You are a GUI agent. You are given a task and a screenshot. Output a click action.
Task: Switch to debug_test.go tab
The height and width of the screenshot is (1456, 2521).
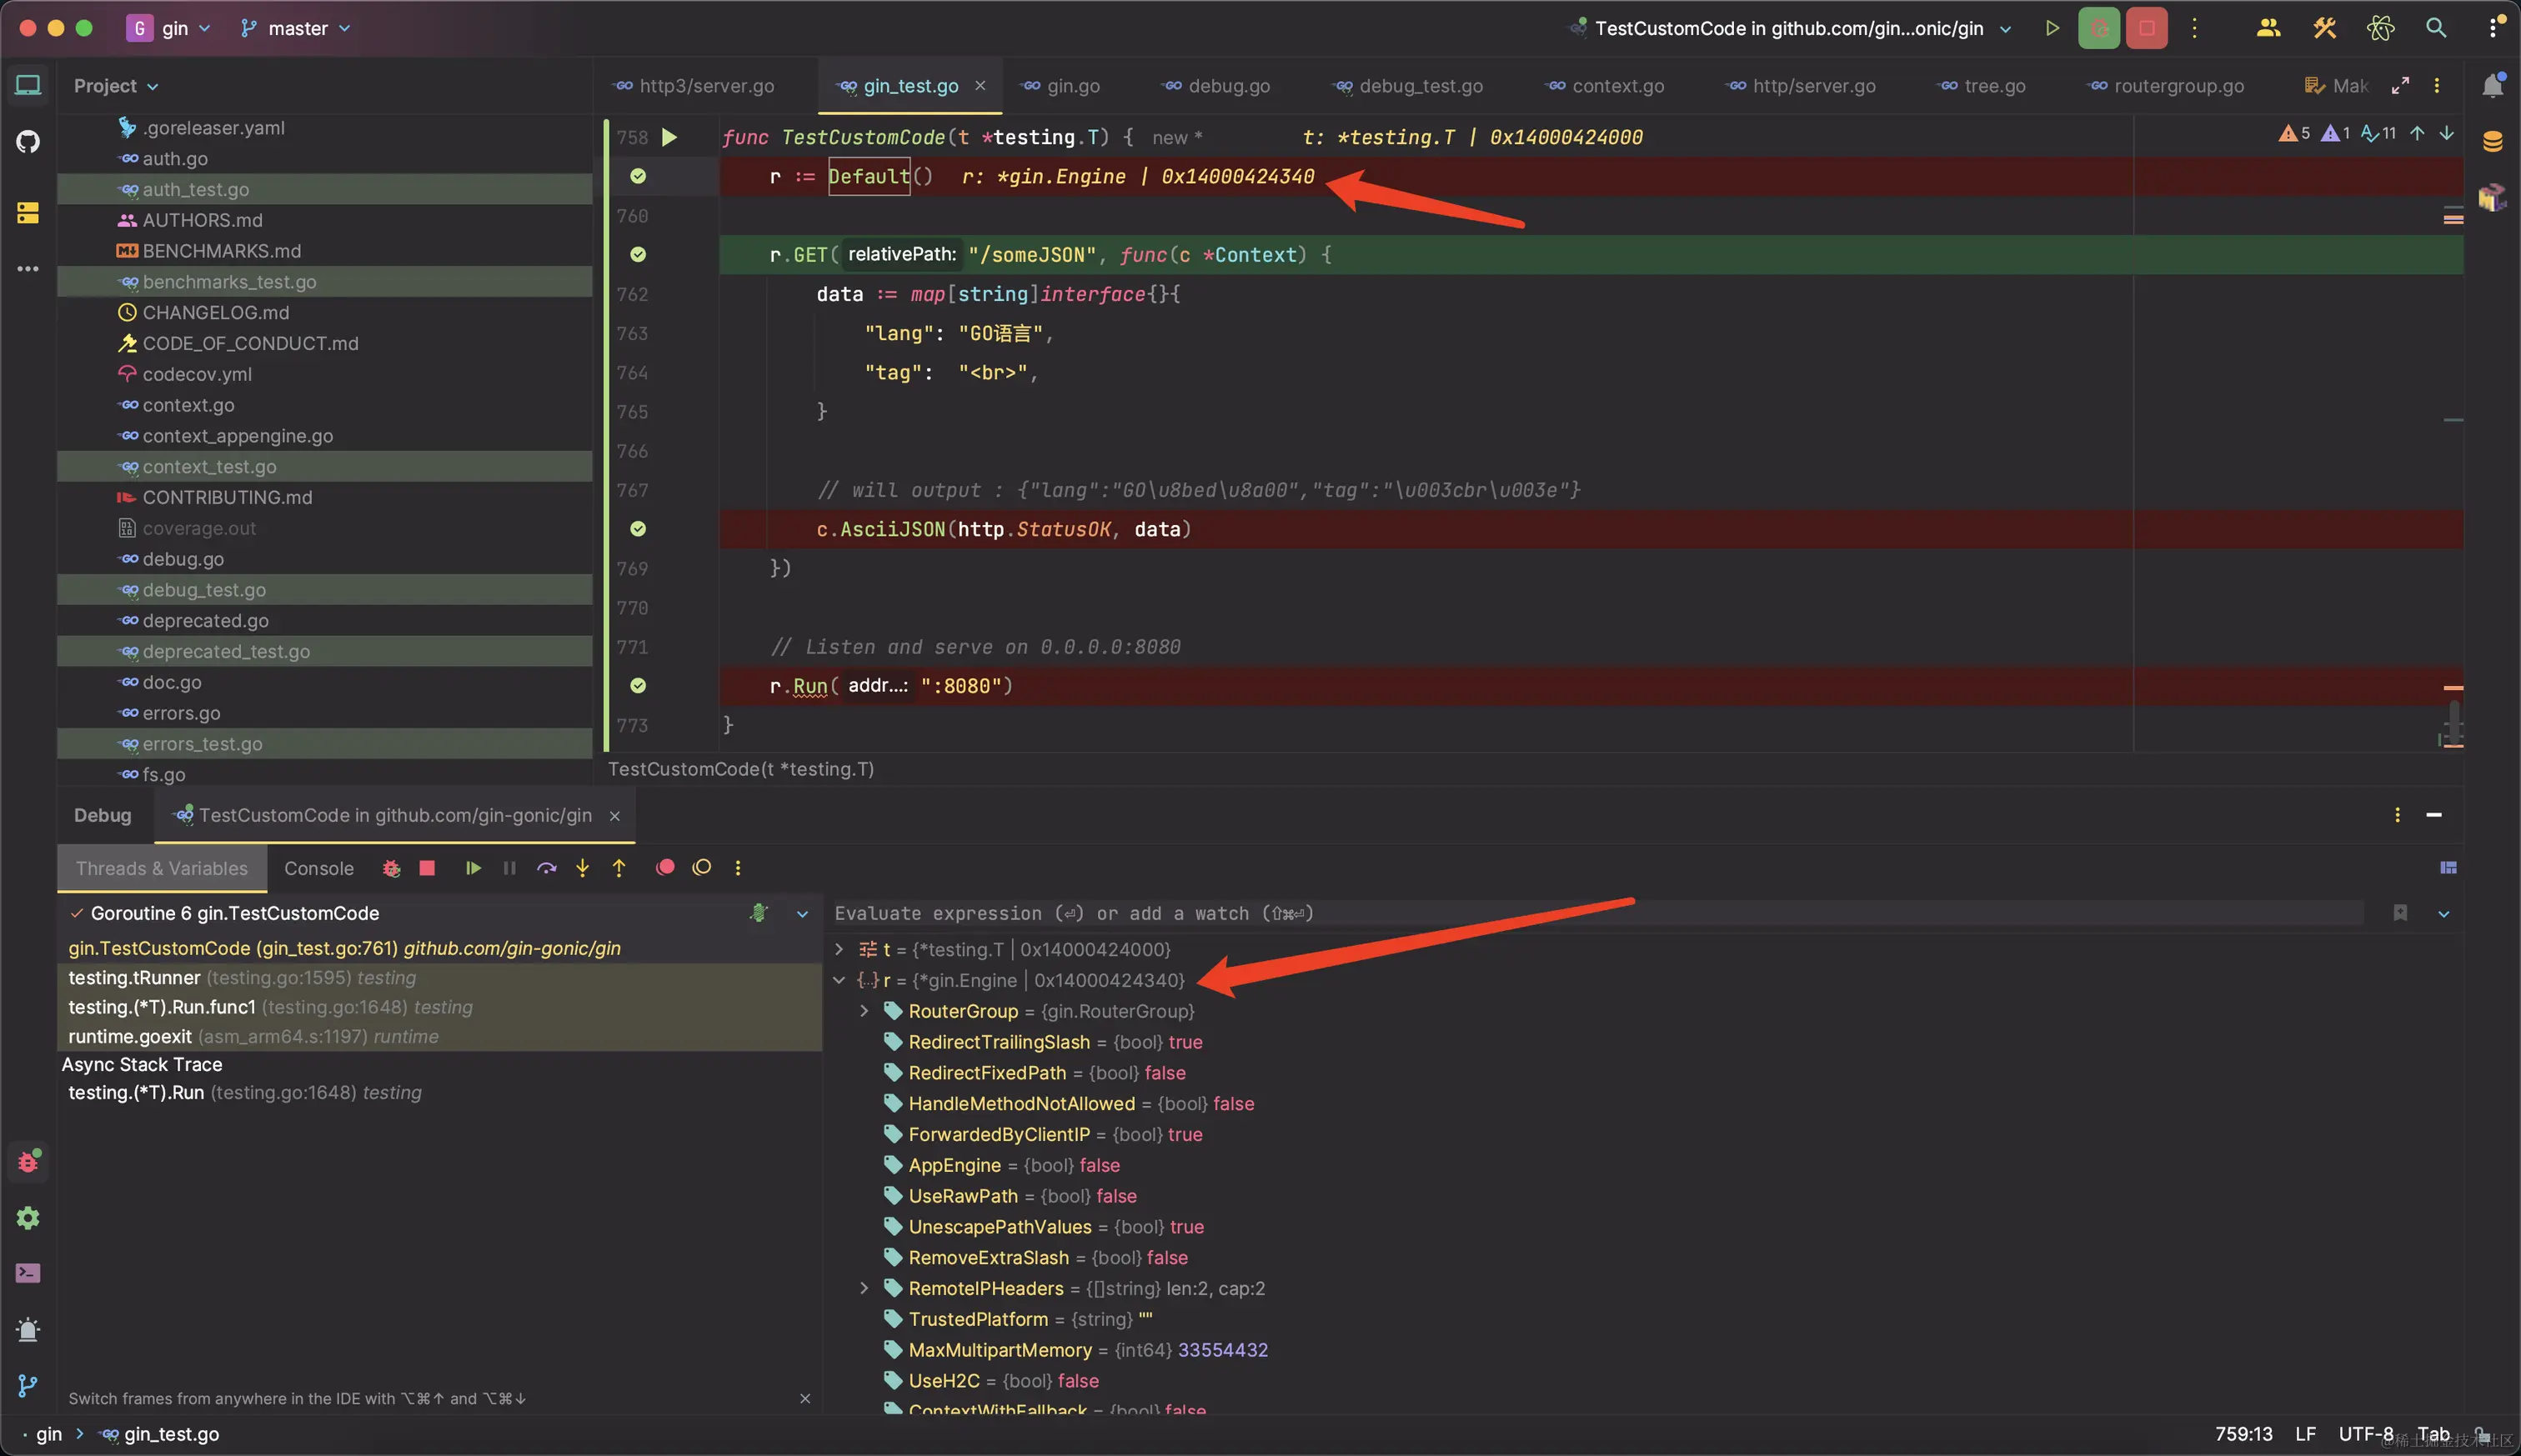tap(1410, 86)
